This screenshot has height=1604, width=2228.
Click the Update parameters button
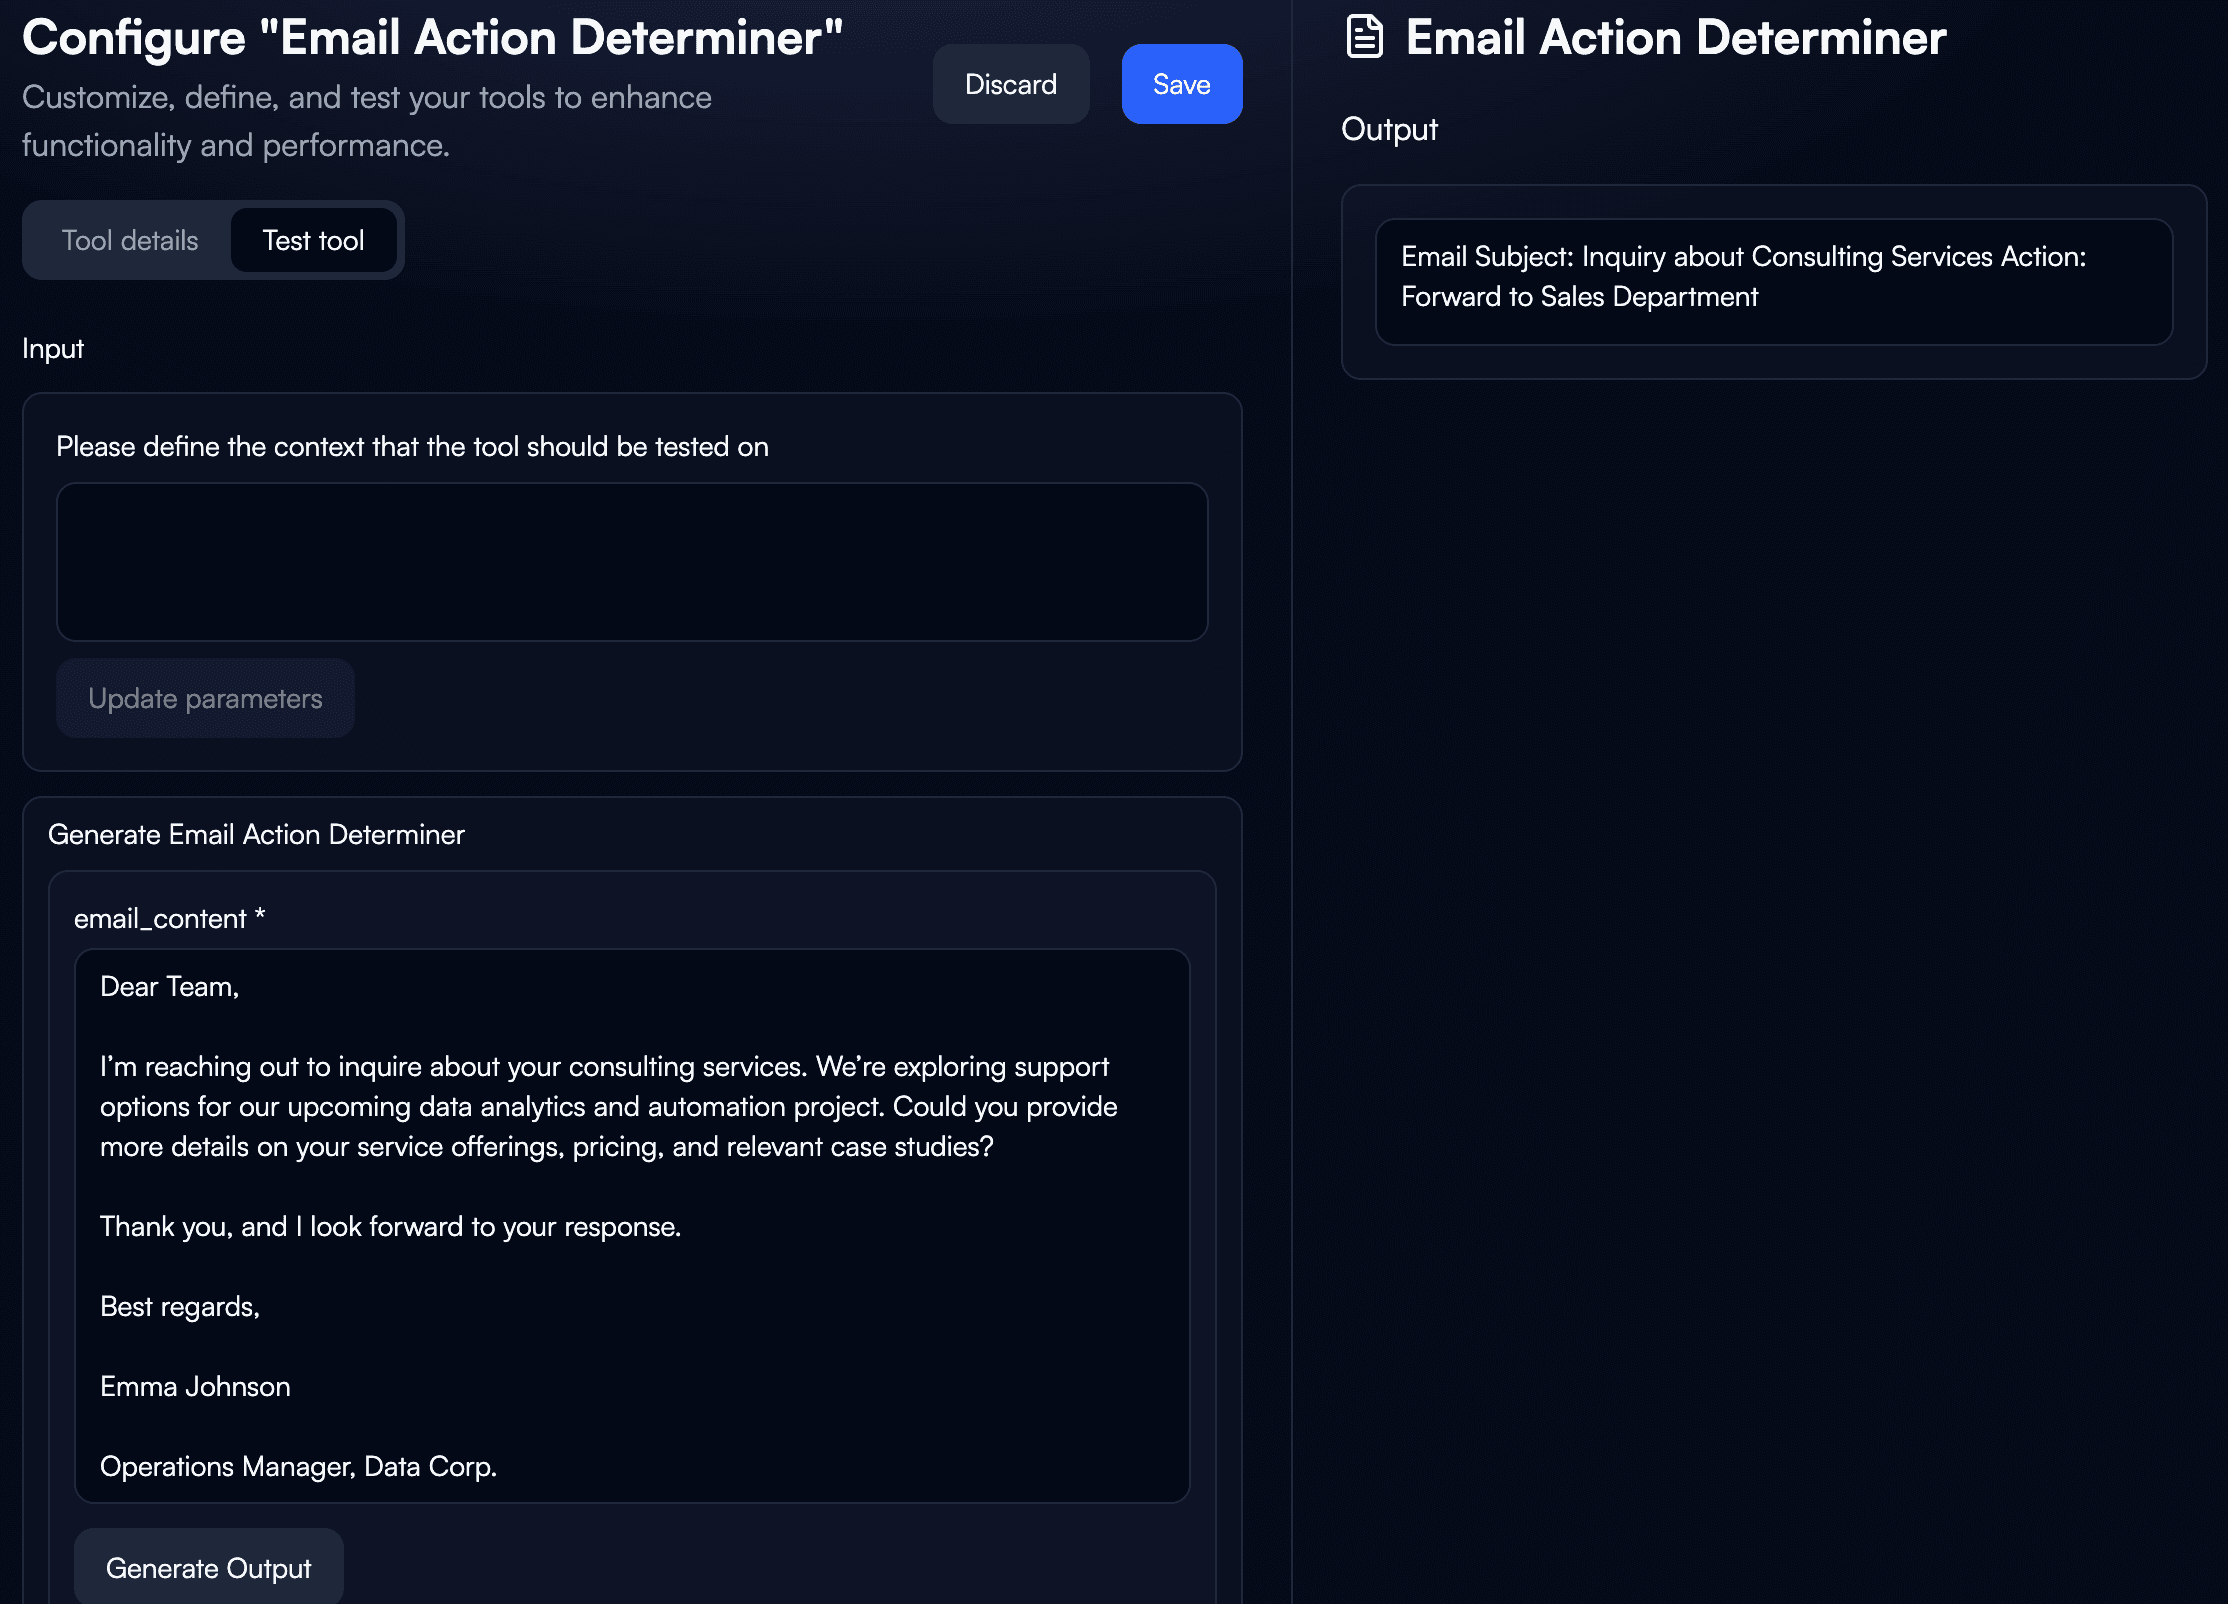[x=205, y=698]
